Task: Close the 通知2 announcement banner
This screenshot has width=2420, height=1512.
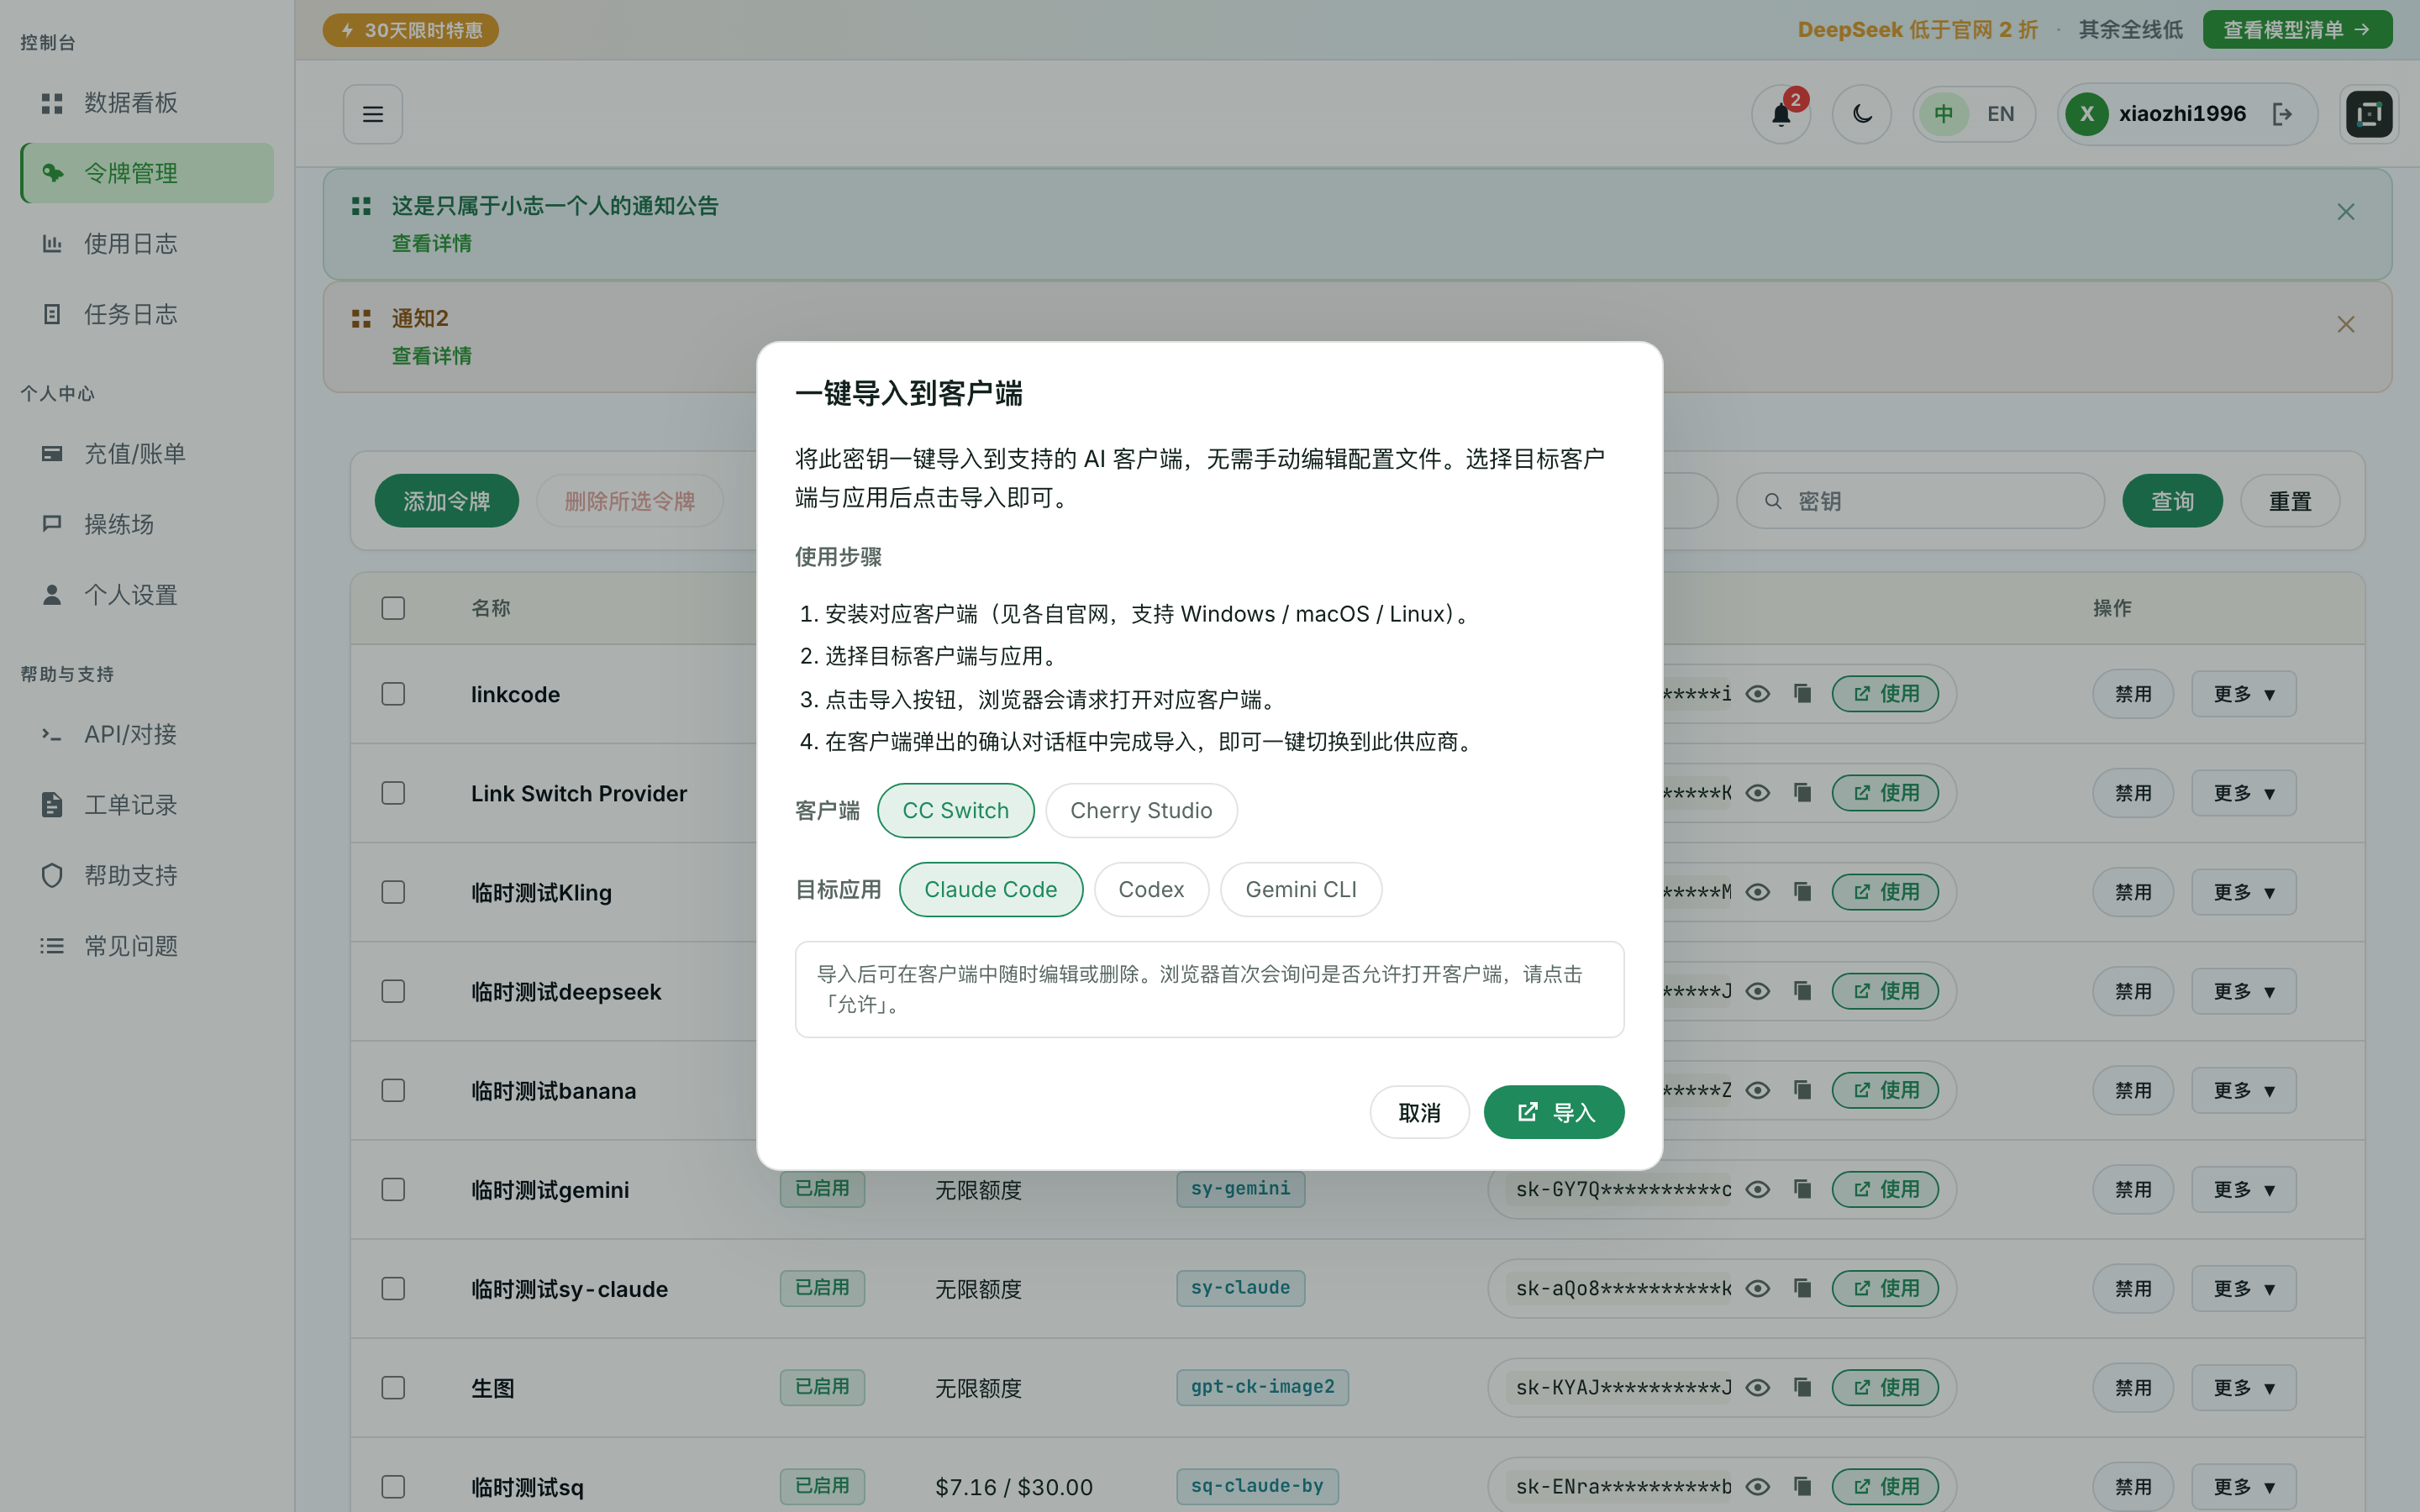Action: [x=2346, y=324]
